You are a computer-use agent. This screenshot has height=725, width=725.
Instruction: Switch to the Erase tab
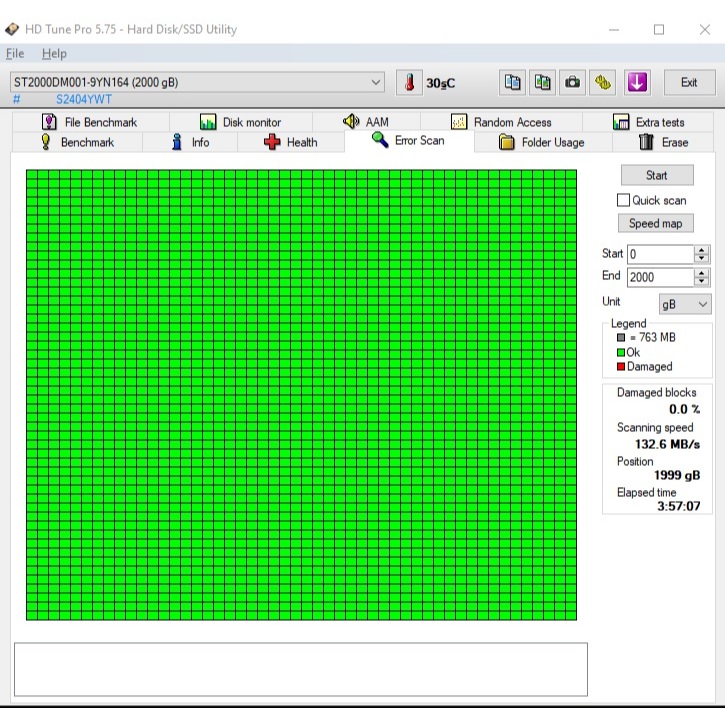[x=663, y=142]
